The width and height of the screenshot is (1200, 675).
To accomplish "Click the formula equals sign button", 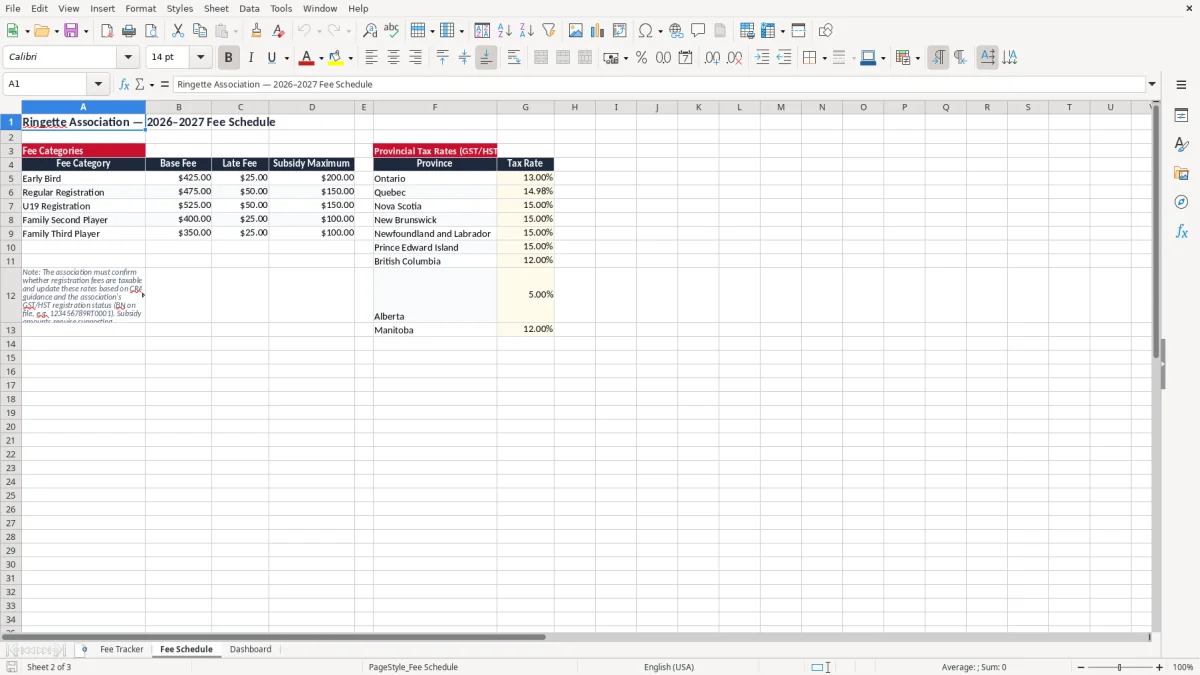I will pyautogui.click(x=165, y=85).
